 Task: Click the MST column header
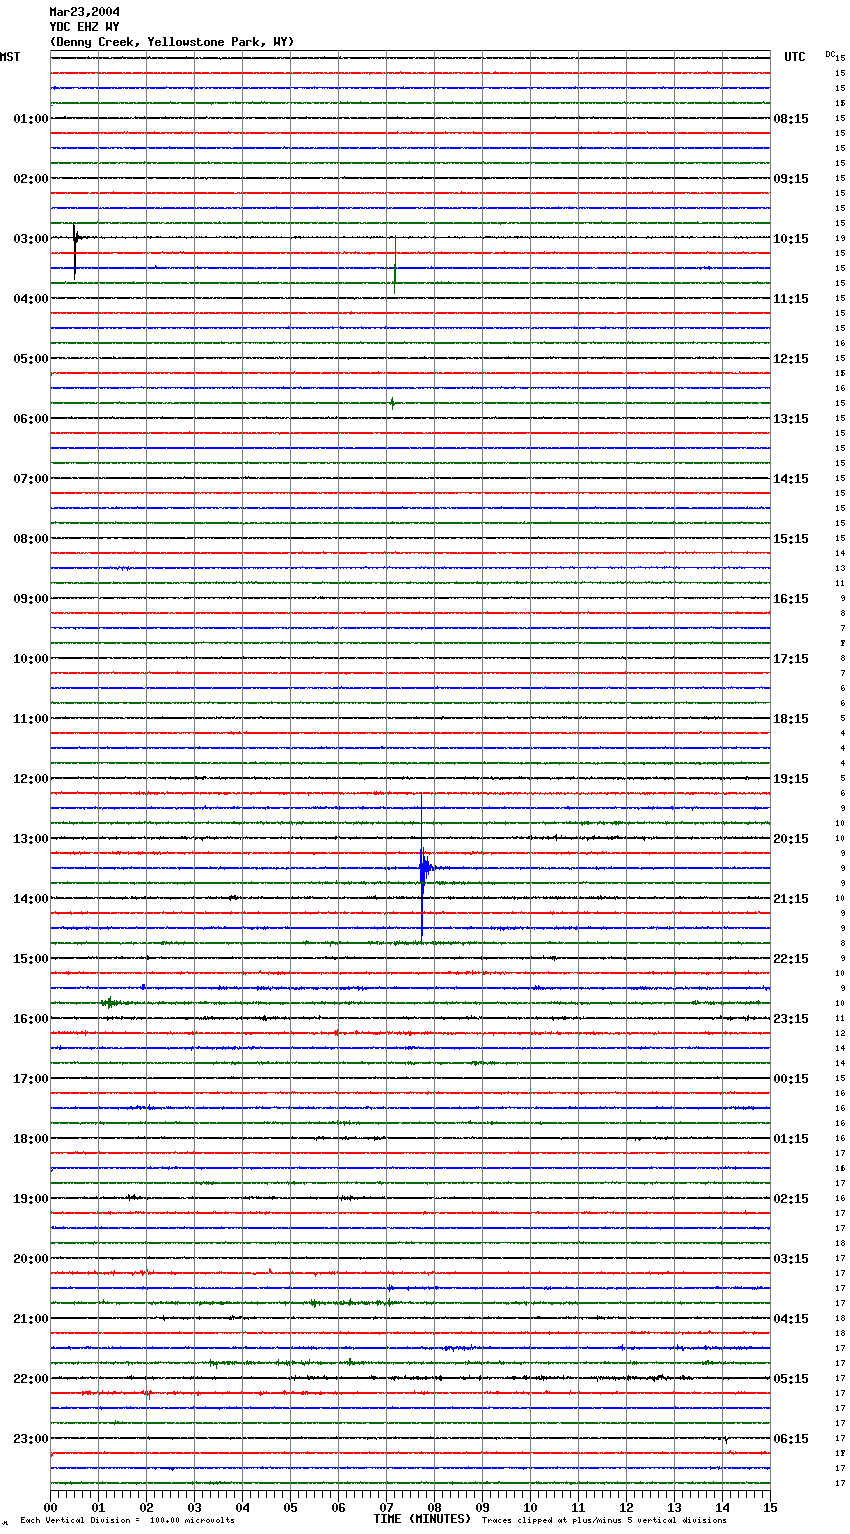10,57
